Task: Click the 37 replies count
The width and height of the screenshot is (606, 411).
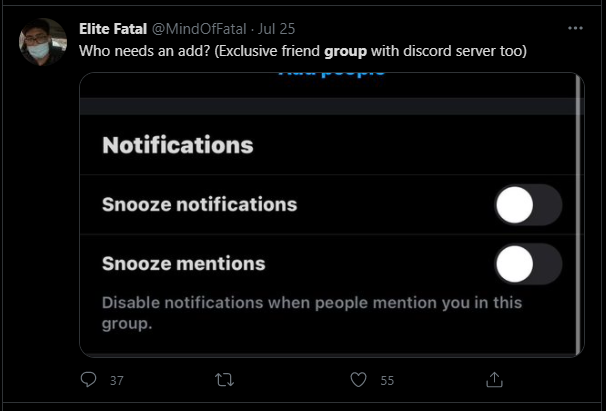Action: 116,381
